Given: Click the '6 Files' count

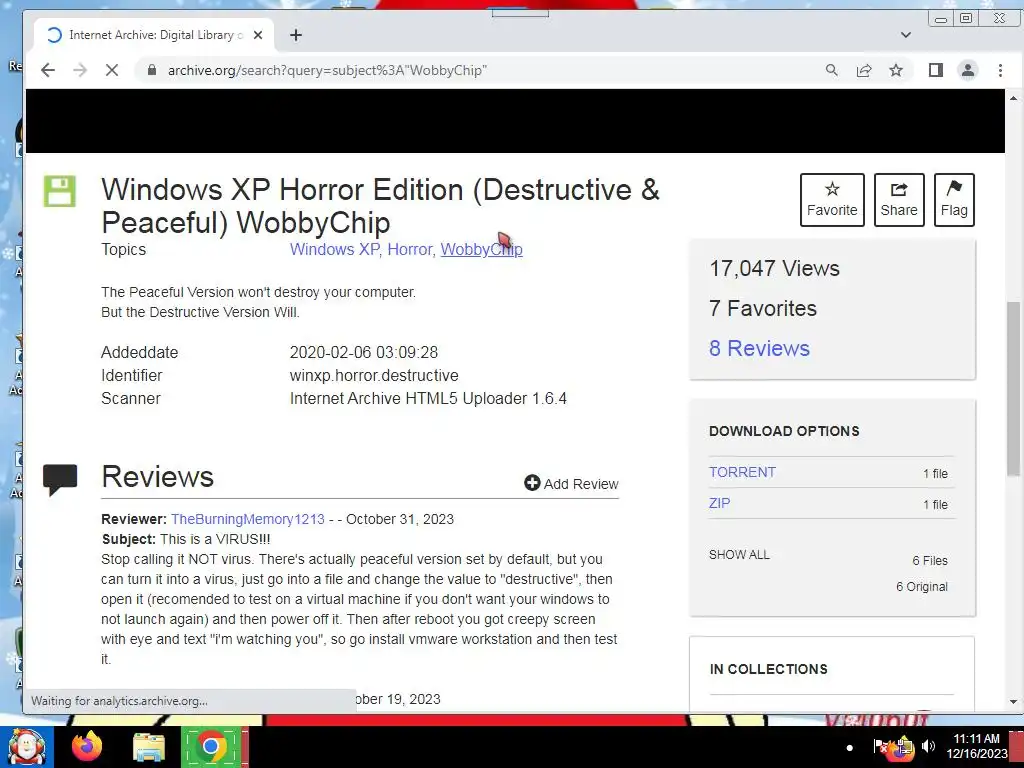Looking at the screenshot, I should tap(929, 561).
